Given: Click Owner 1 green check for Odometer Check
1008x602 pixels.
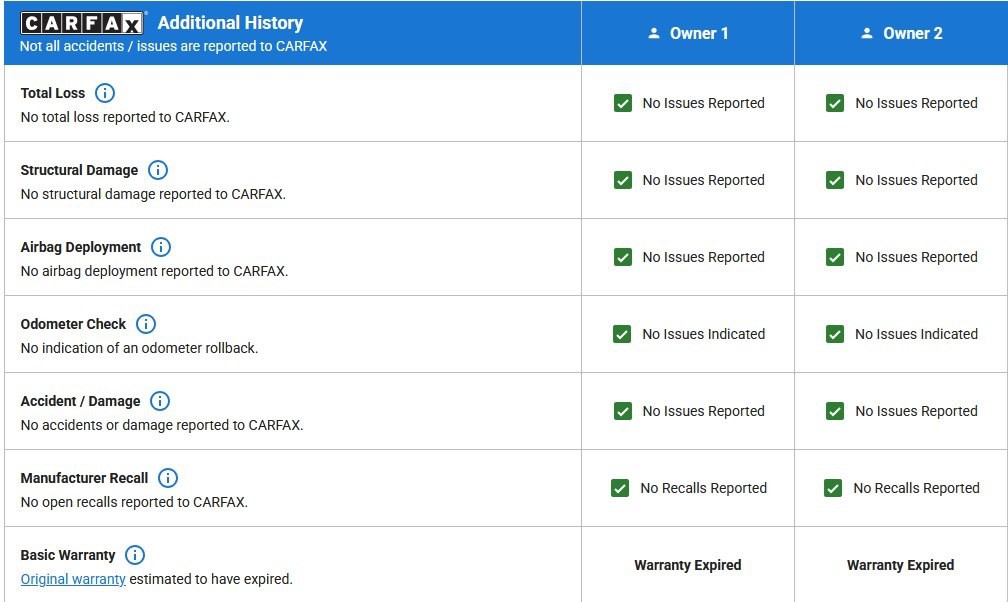Looking at the screenshot, I should 622,334.
